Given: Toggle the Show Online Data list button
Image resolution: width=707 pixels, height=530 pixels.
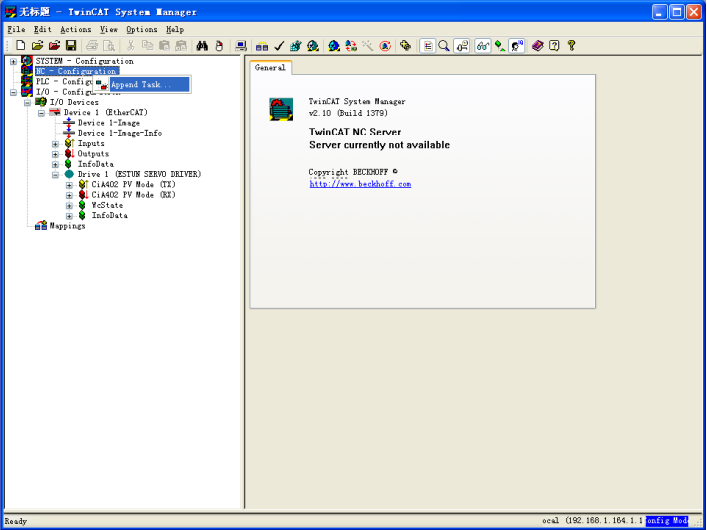Looking at the screenshot, I should 427,46.
